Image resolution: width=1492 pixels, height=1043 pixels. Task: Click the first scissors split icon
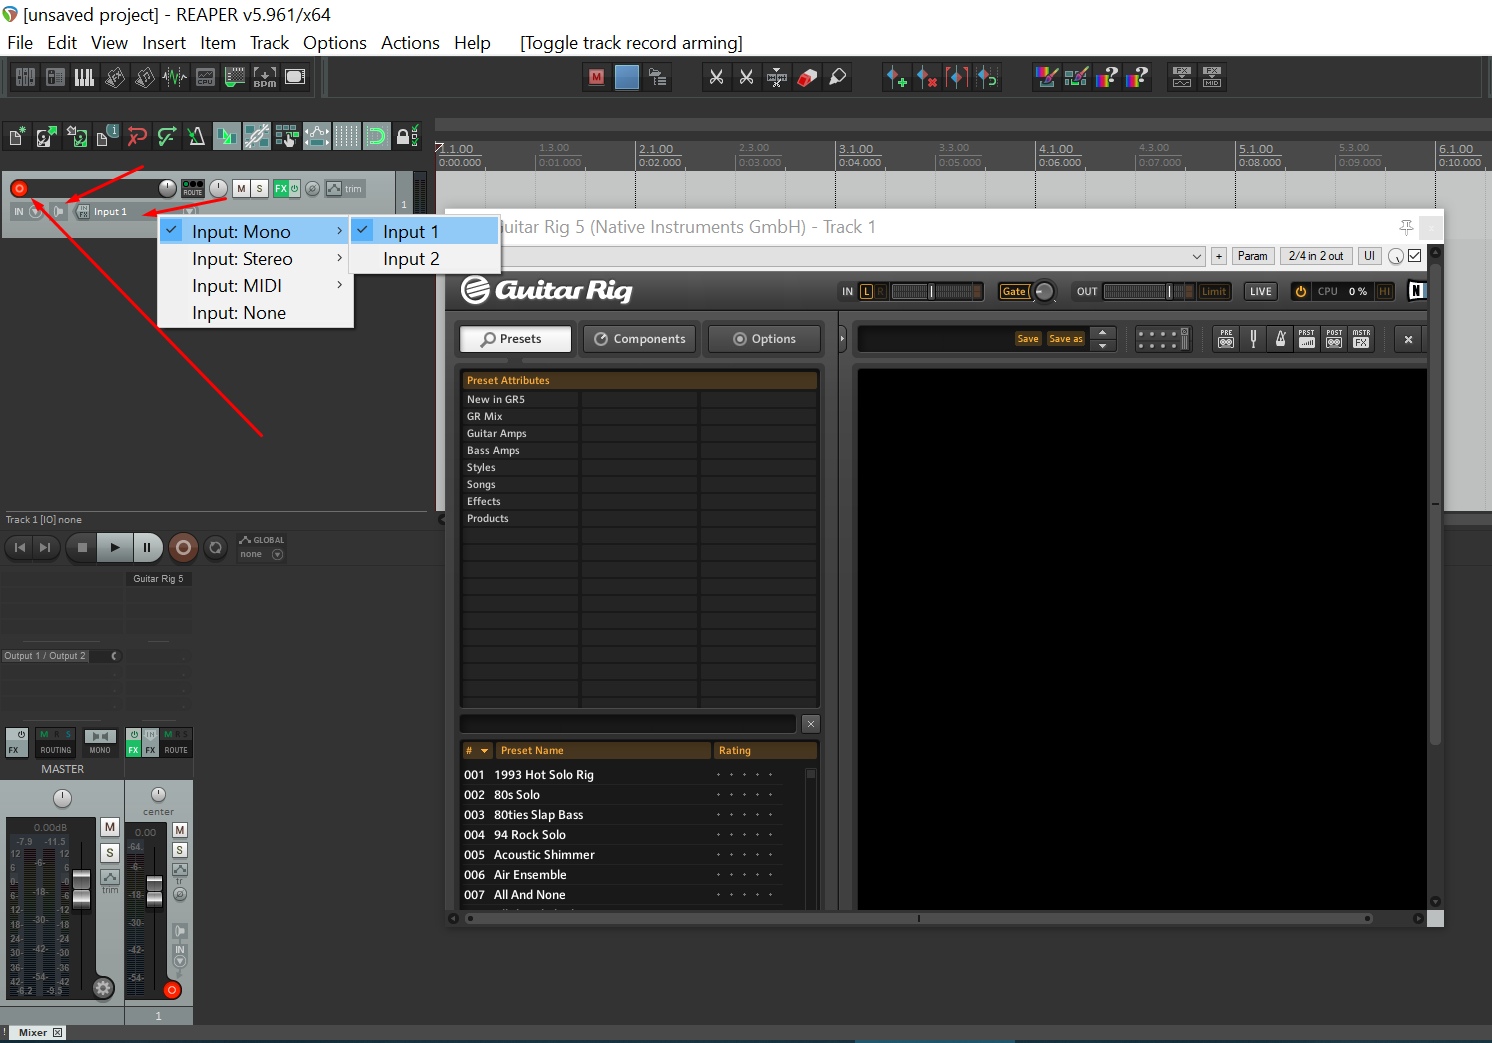[x=716, y=77]
